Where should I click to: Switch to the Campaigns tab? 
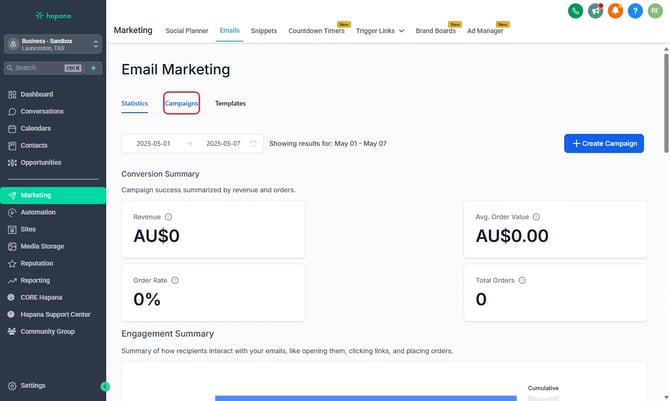181,103
